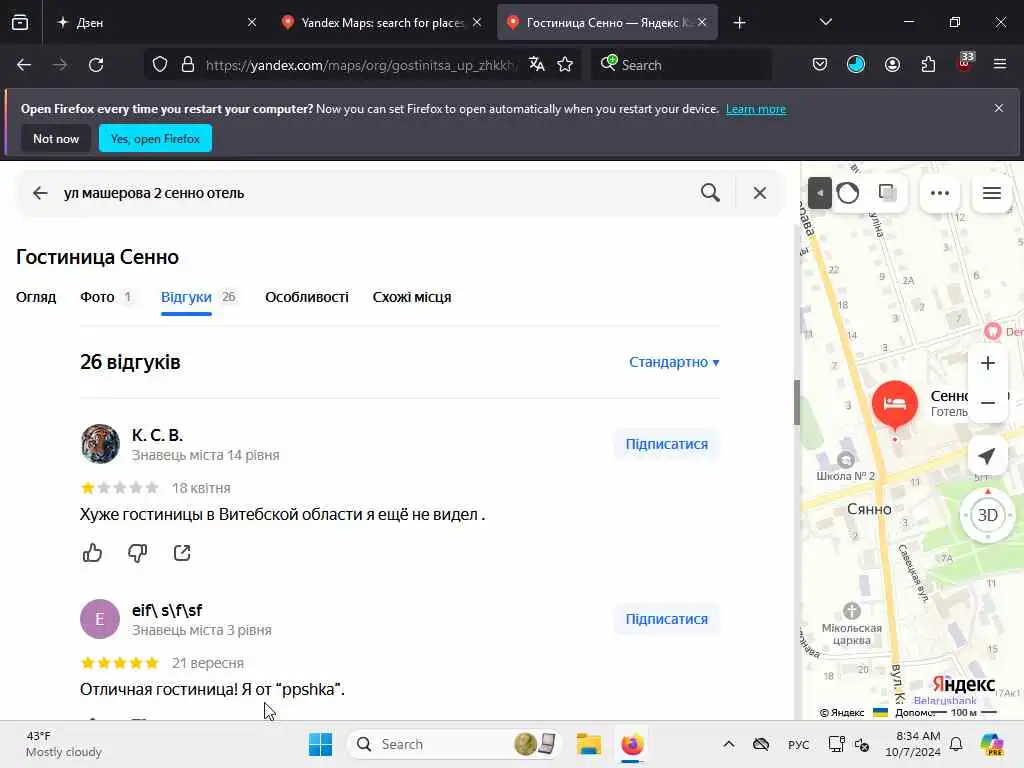Open Firefox account profile icon
The height and width of the screenshot is (768, 1024).
pyautogui.click(x=892, y=65)
